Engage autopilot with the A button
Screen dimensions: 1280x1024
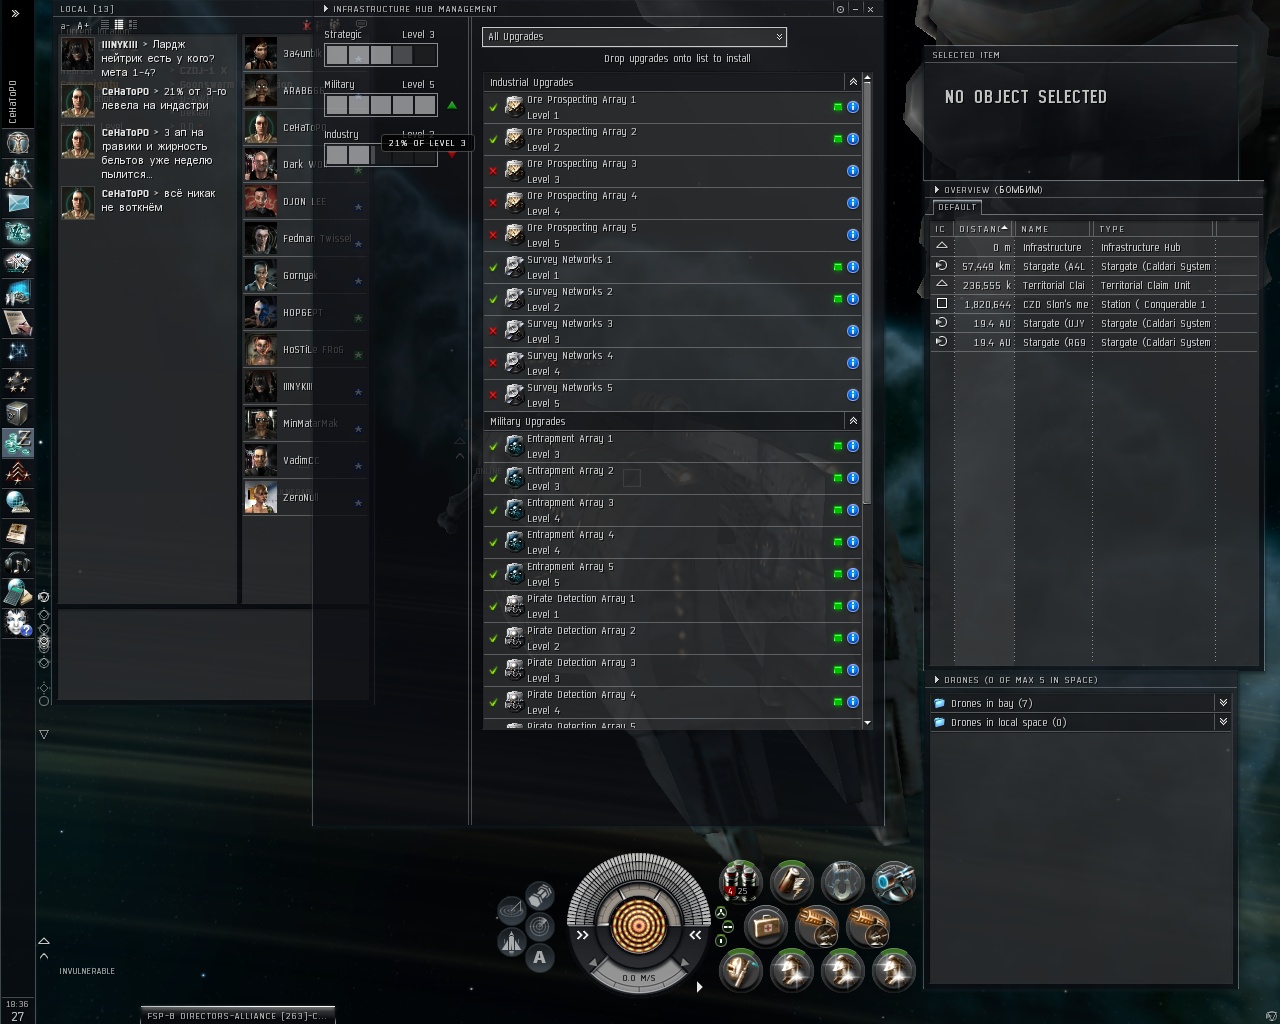coord(540,958)
